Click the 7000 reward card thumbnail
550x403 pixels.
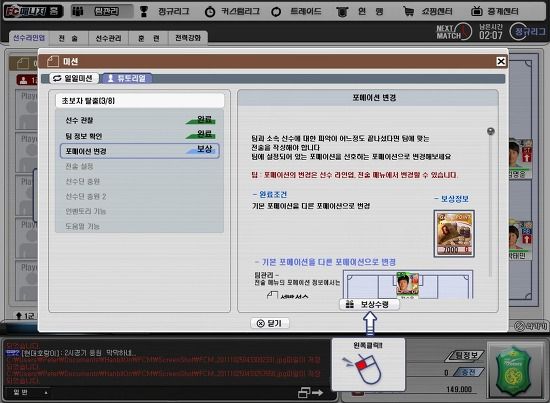click(454, 234)
